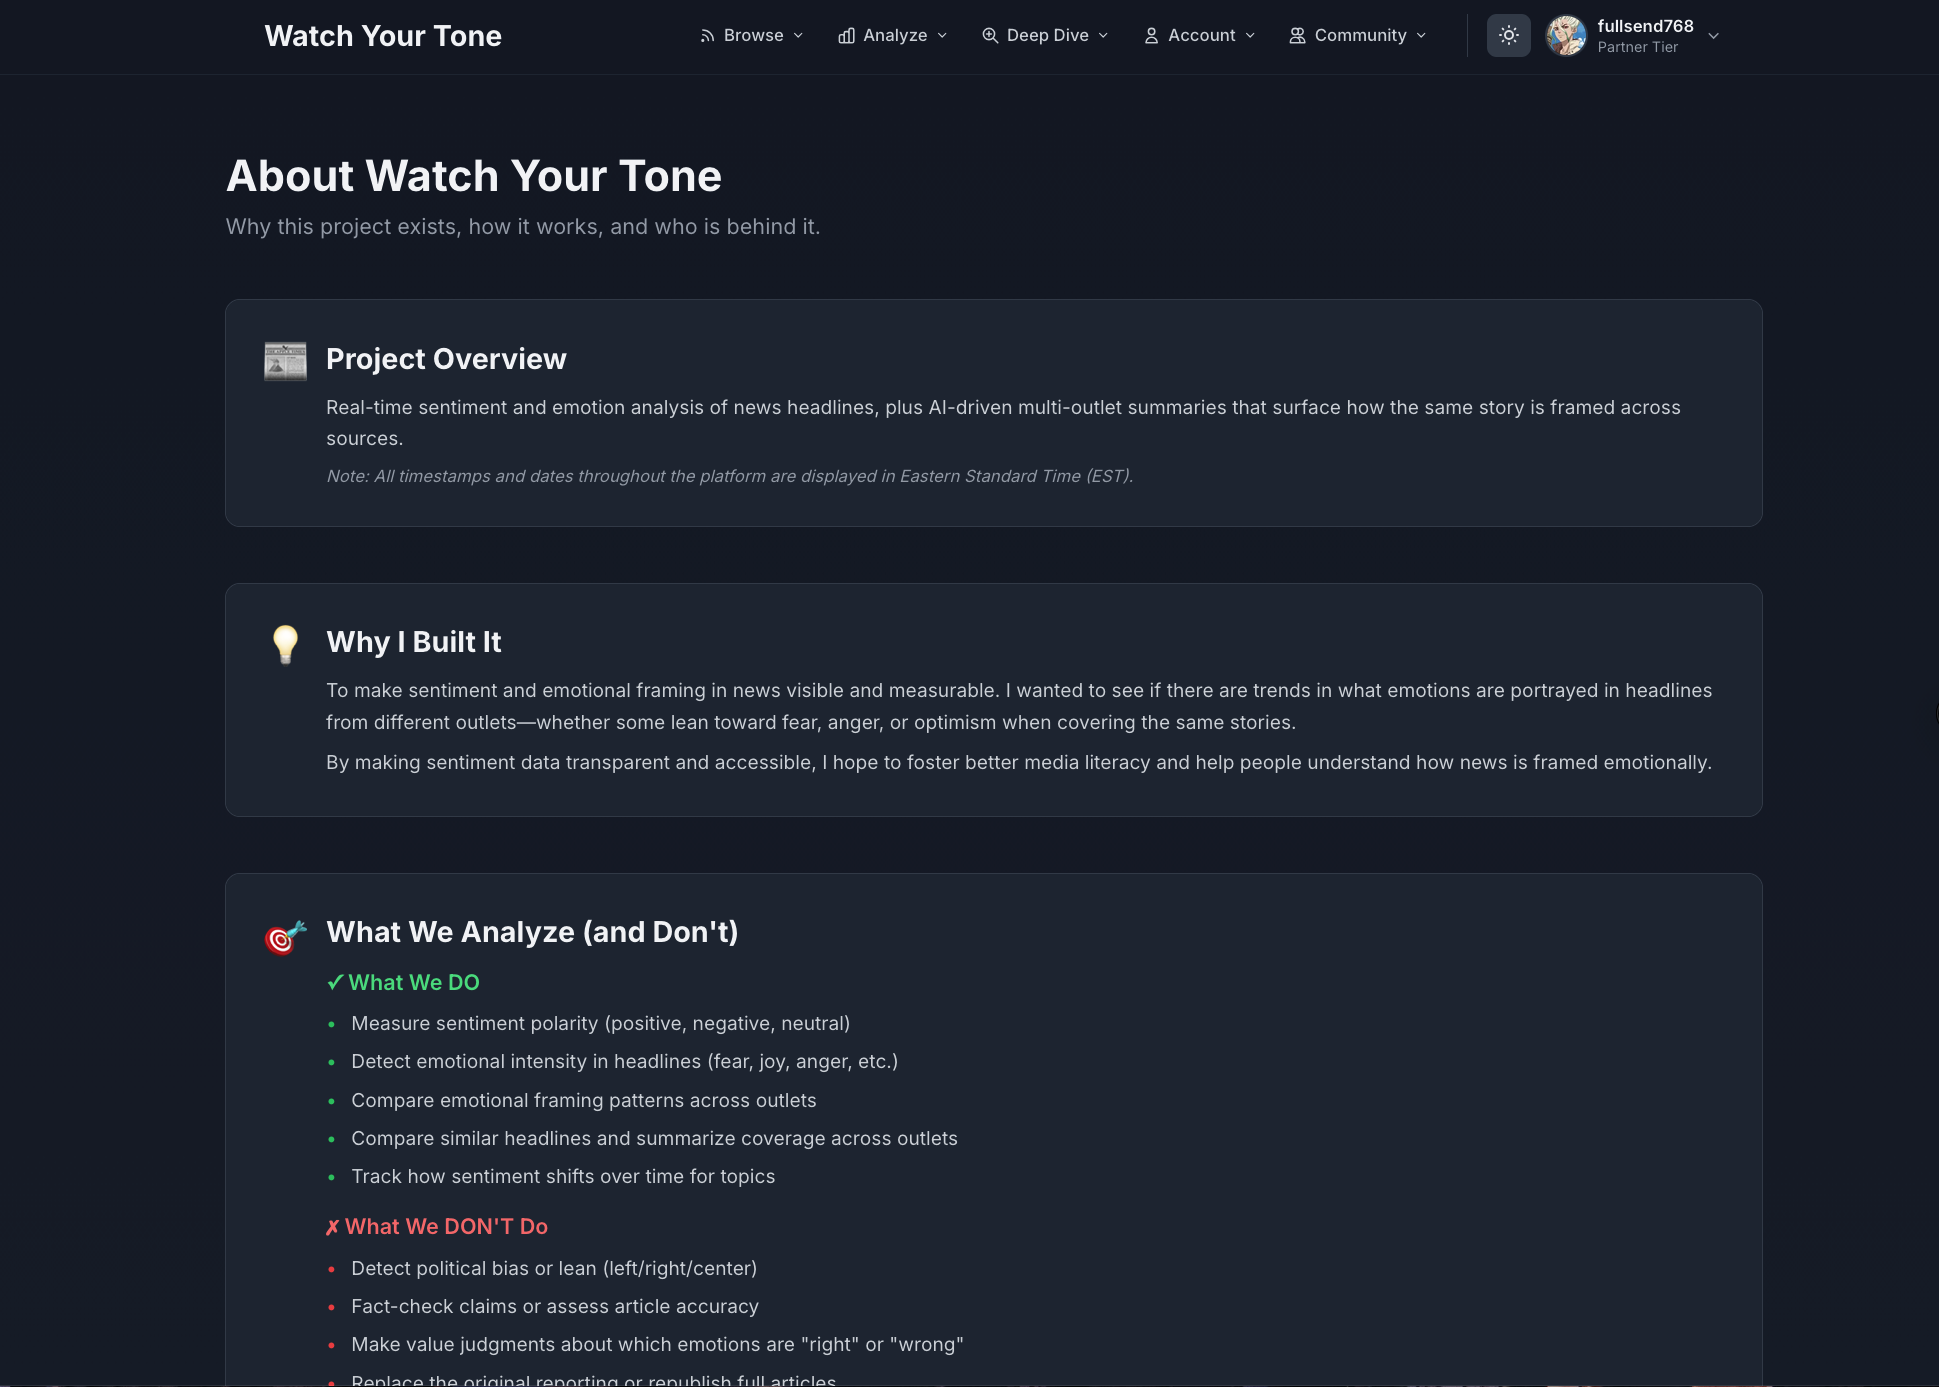Image resolution: width=1939 pixels, height=1387 pixels.
Task: Click the green checkmark beside What We DO
Action: tap(335, 982)
